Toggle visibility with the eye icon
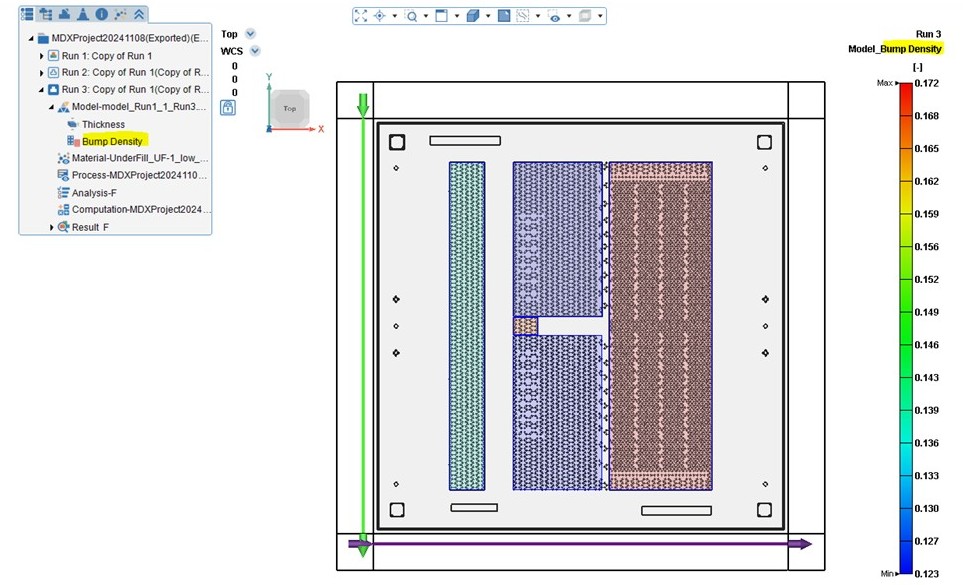This screenshot has height=585, width=963. (x=553, y=16)
